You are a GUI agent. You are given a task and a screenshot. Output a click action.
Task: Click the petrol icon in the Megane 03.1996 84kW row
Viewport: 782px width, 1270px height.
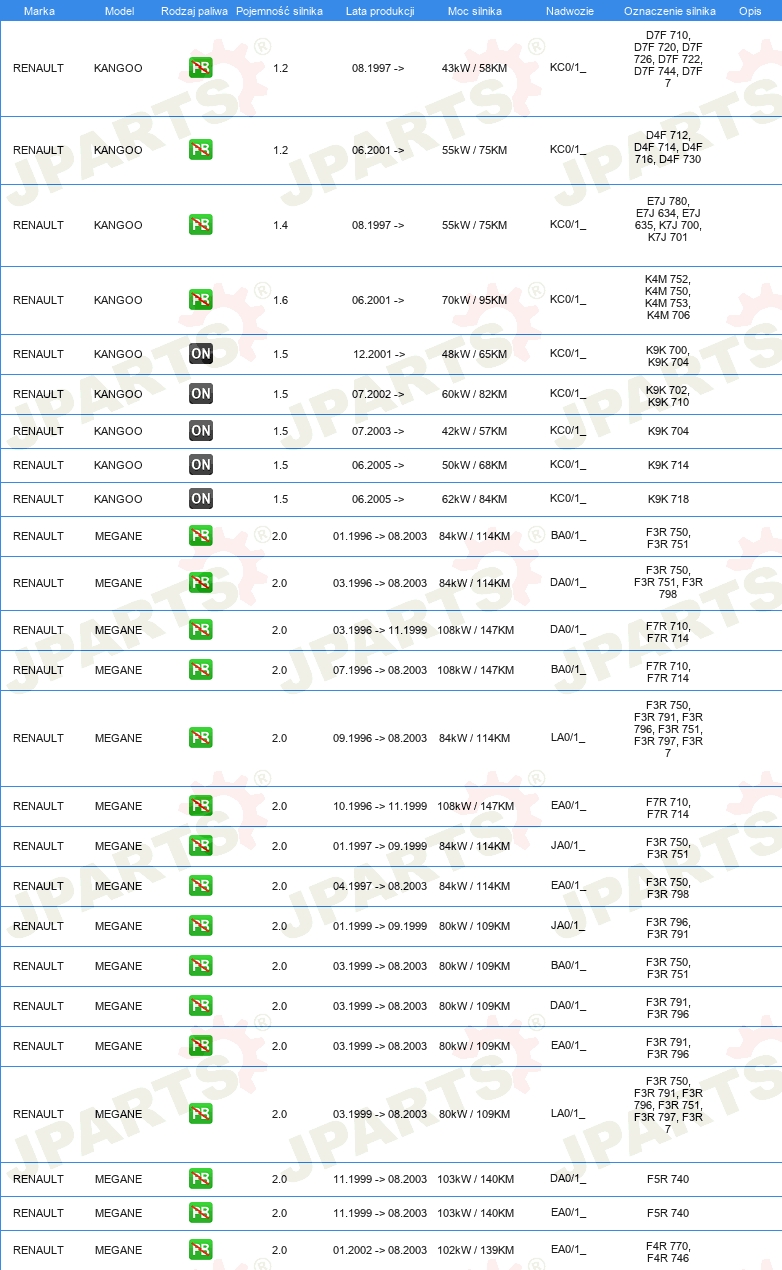point(201,583)
